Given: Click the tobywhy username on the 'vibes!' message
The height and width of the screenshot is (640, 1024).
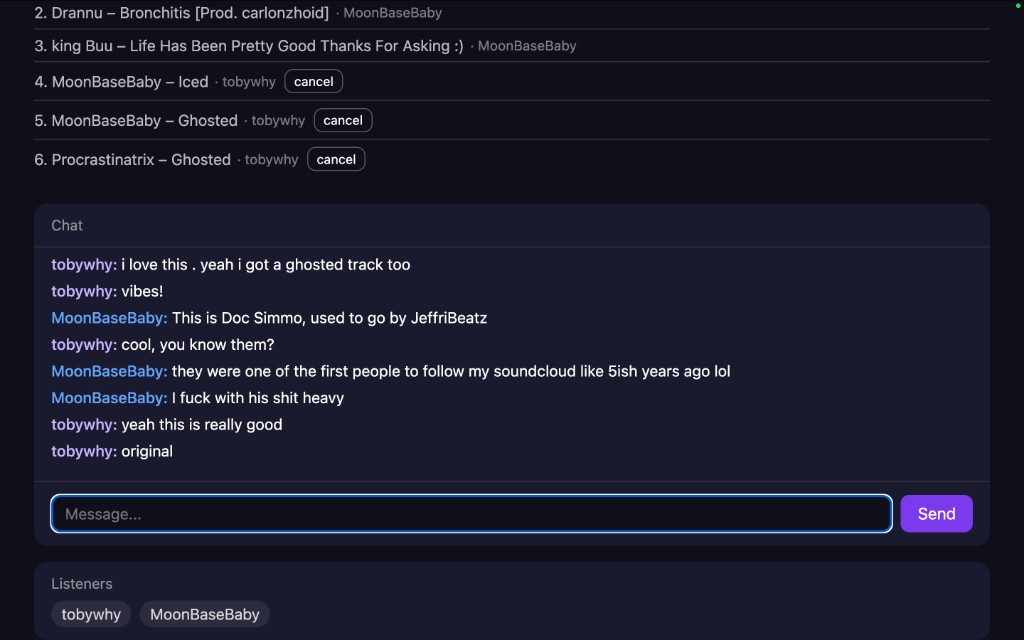Looking at the screenshot, I should pyautogui.click(x=84, y=292).
